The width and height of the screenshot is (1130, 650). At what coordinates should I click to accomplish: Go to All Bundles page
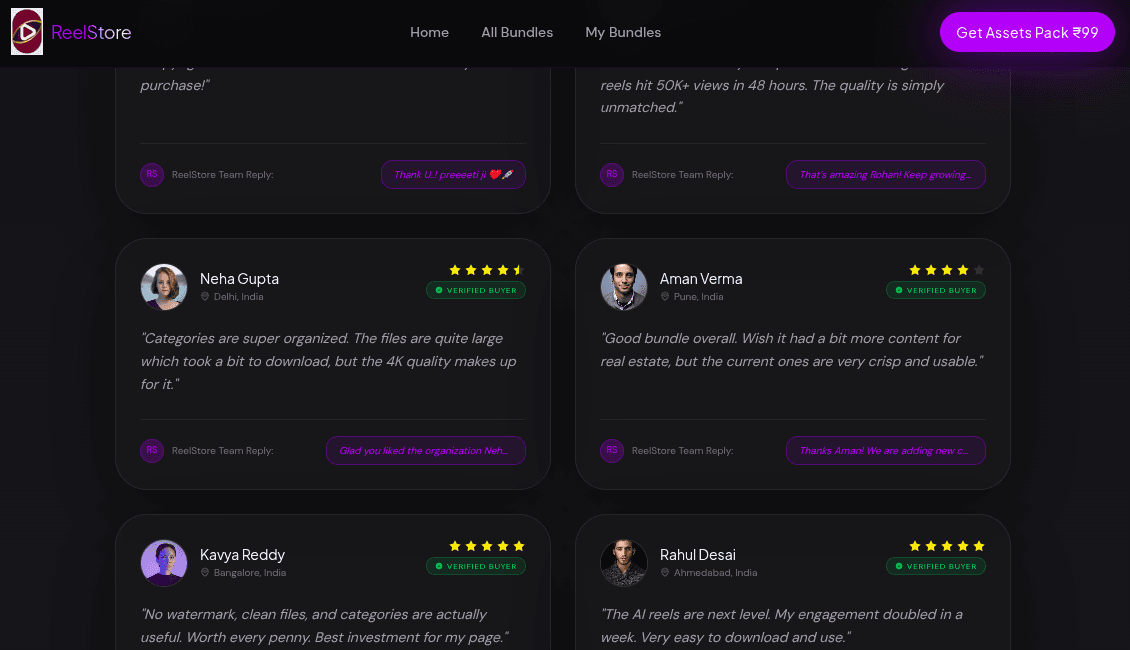(x=517, y=32)
